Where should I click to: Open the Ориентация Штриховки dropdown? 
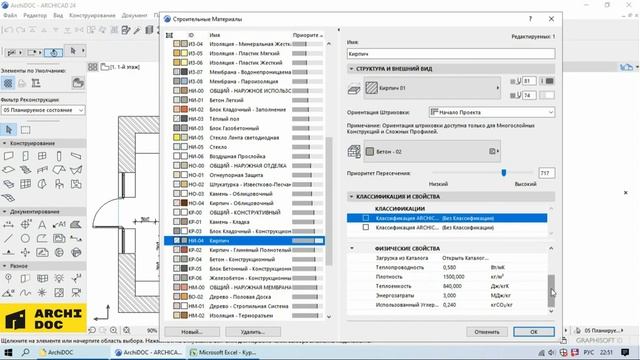(x=492, y=112)
